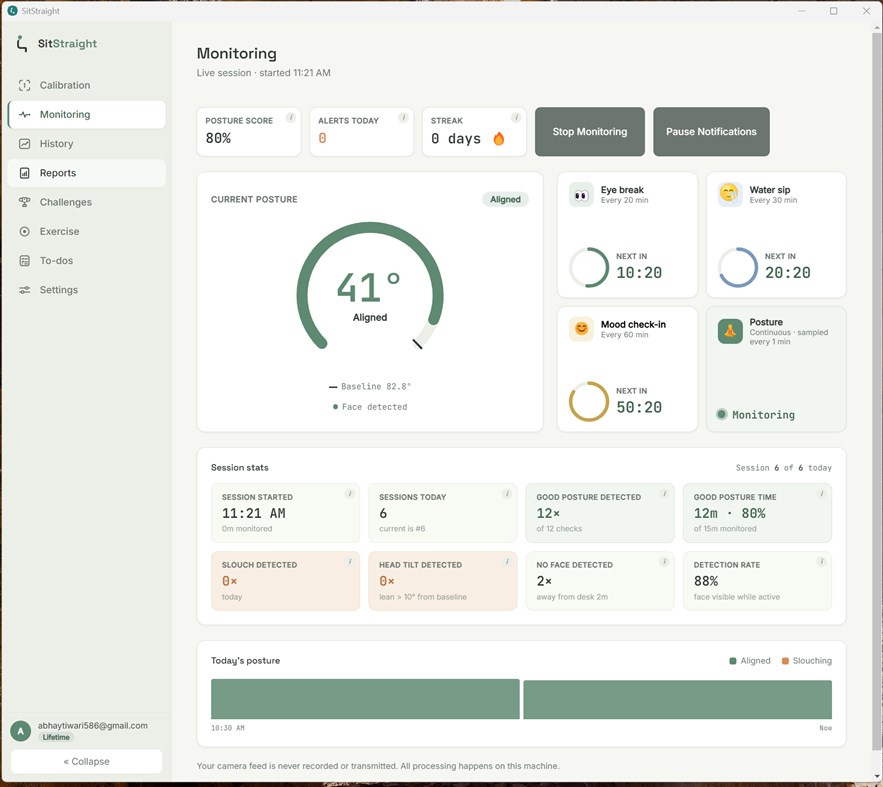Select Monitoring in the sidebar
The width and height of the screenshot is (883, 787).
click(x=87, y=114)
